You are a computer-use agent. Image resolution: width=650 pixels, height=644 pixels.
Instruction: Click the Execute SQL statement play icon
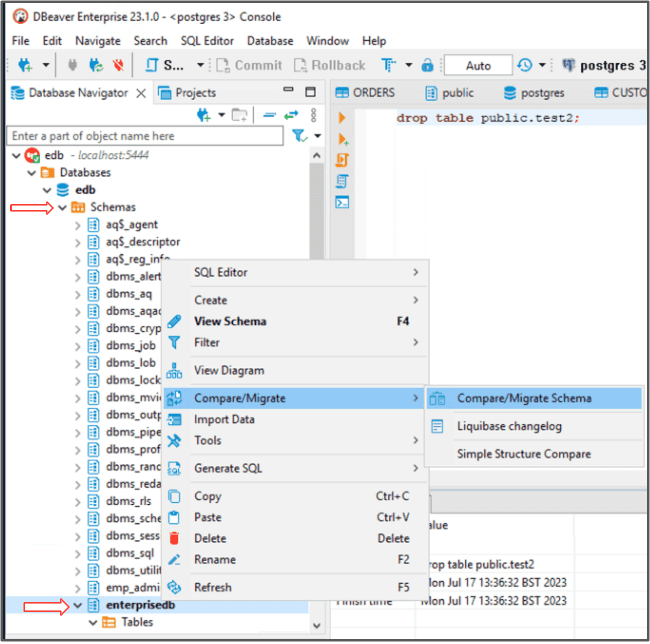[343, 118]
